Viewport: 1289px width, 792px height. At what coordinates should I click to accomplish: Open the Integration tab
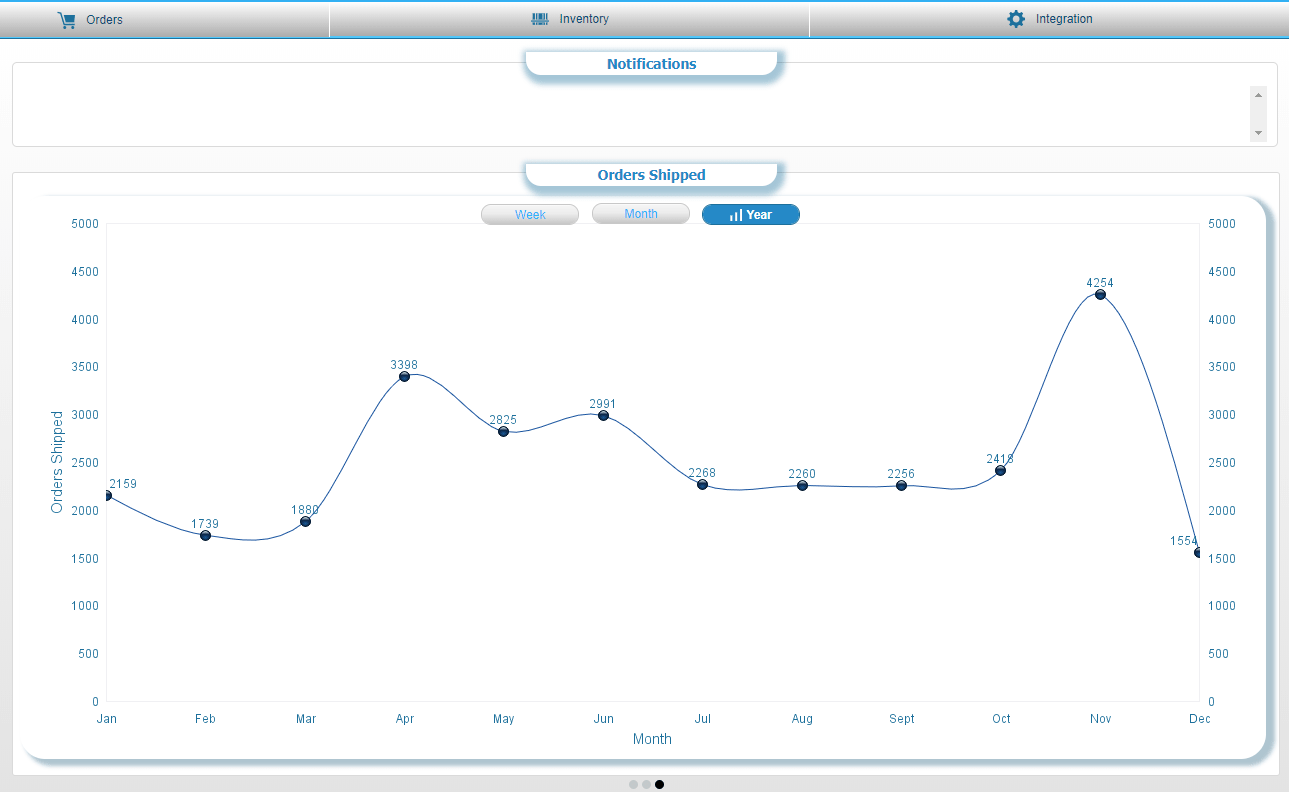(x=1049, y=20)
